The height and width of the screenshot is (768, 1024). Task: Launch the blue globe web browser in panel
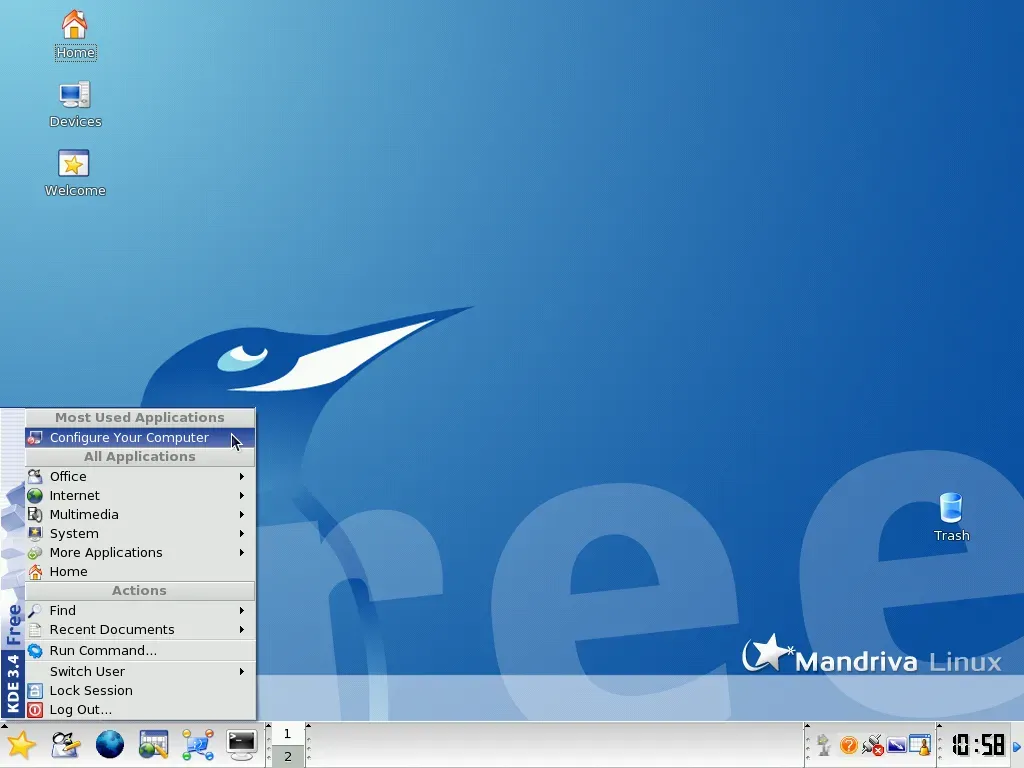tap(110, 745)
